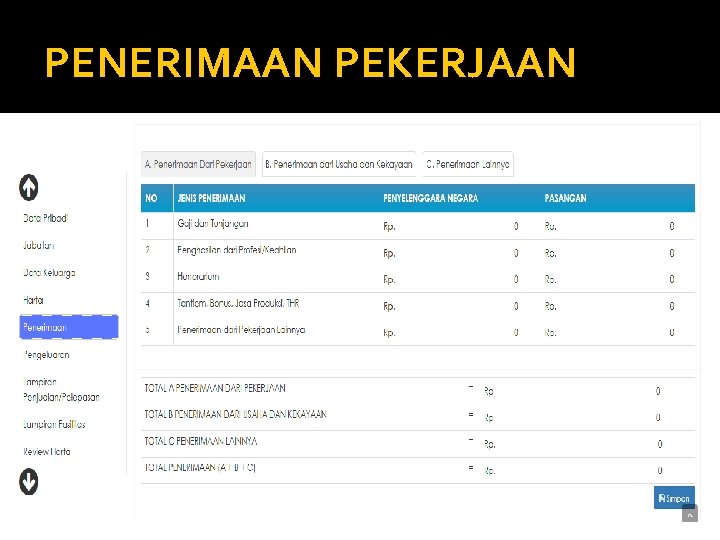Click TOTAL B PENERIMAAN DARI USAHA DAN KEKAYAAN label

pyautogui.click(x=236, y=414)
